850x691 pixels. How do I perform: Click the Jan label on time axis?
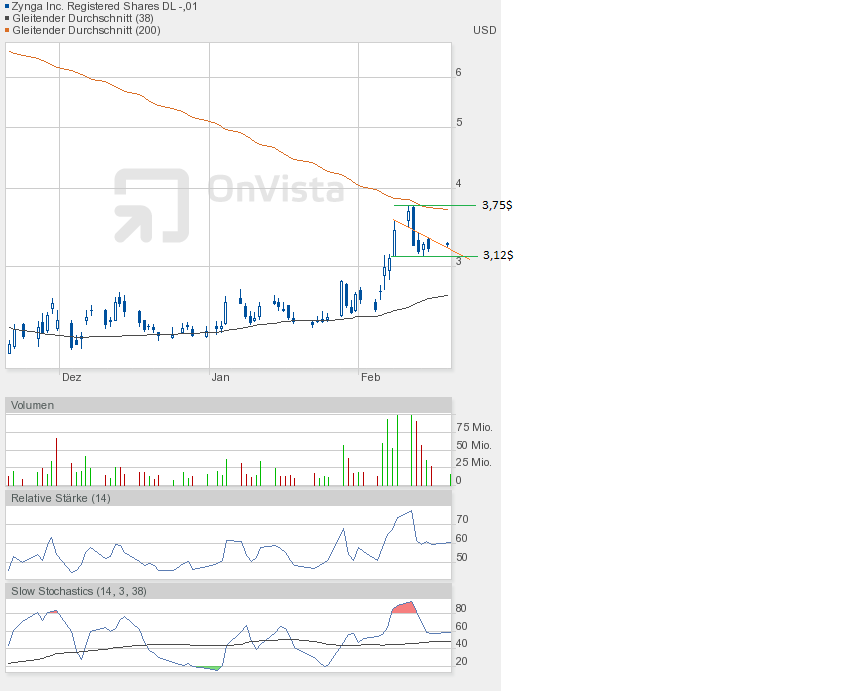(221, 377)
